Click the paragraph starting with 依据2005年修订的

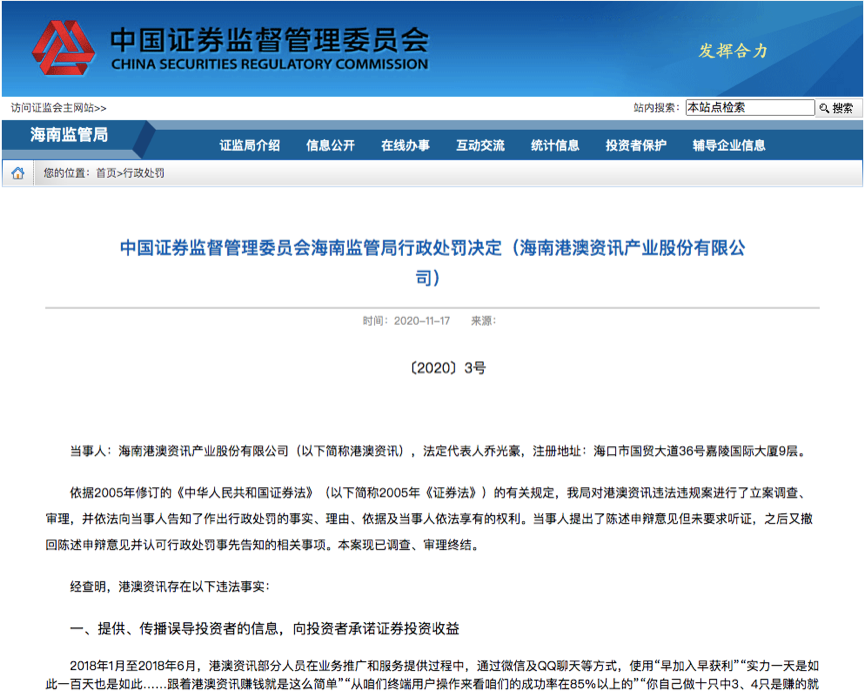pos(430,519)
